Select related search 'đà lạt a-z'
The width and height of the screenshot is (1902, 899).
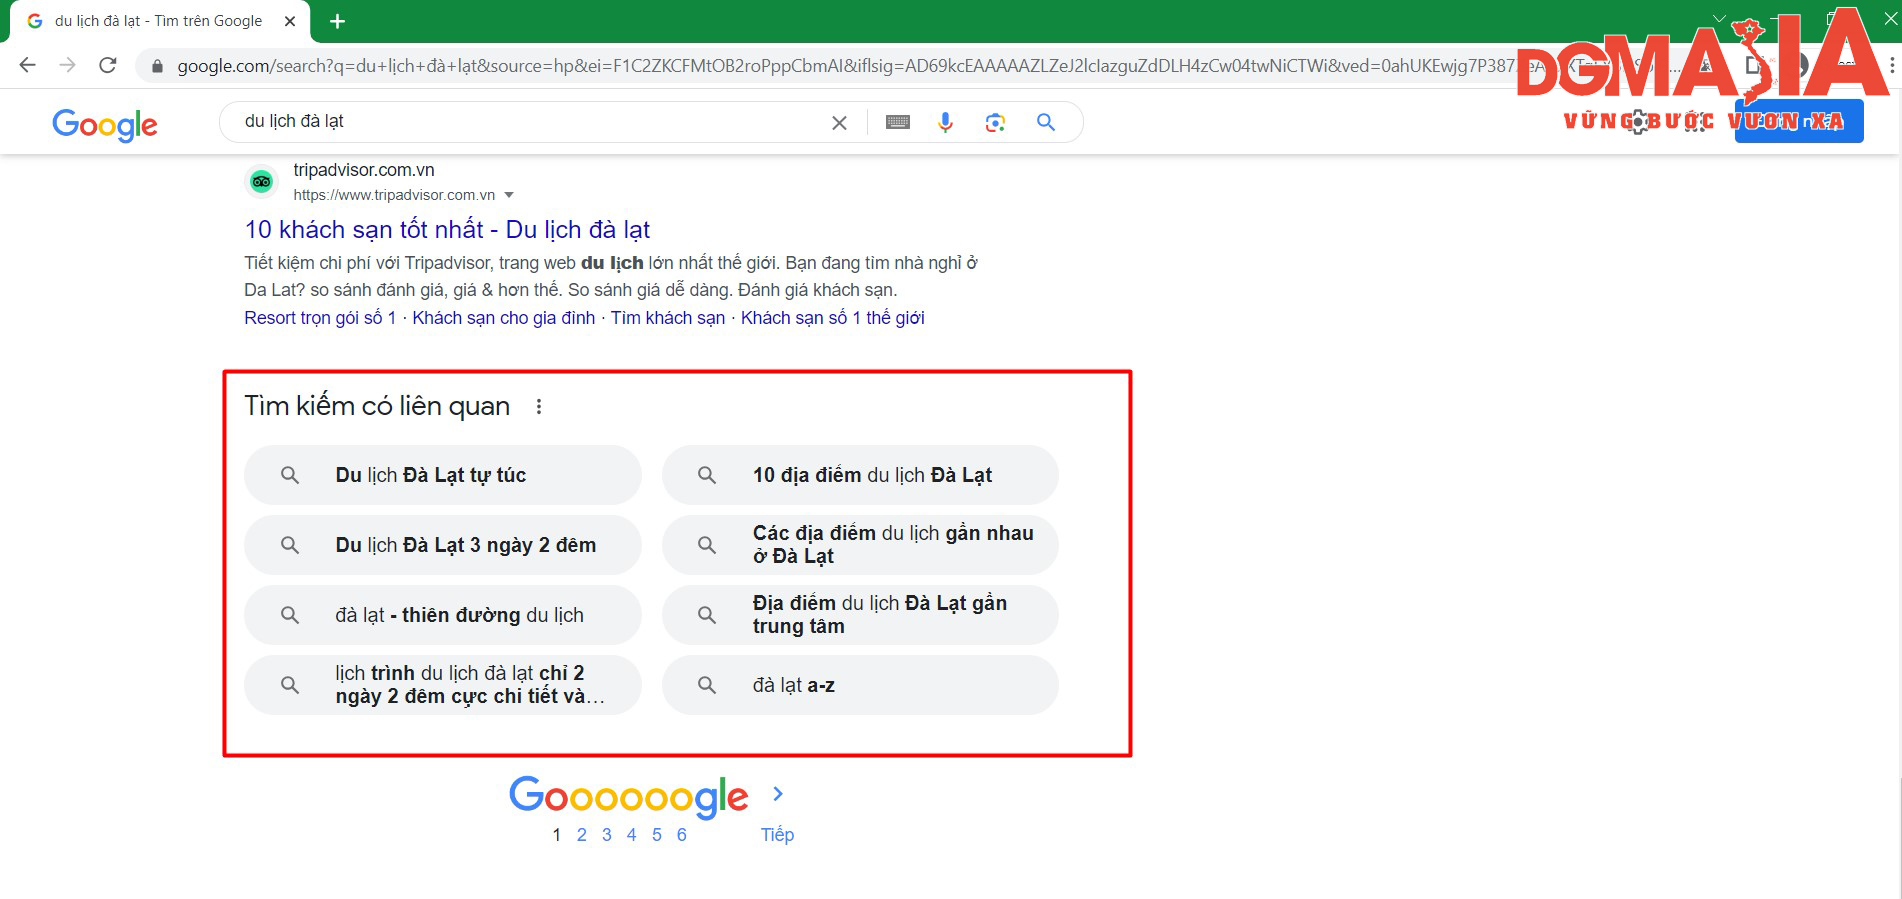860,685
